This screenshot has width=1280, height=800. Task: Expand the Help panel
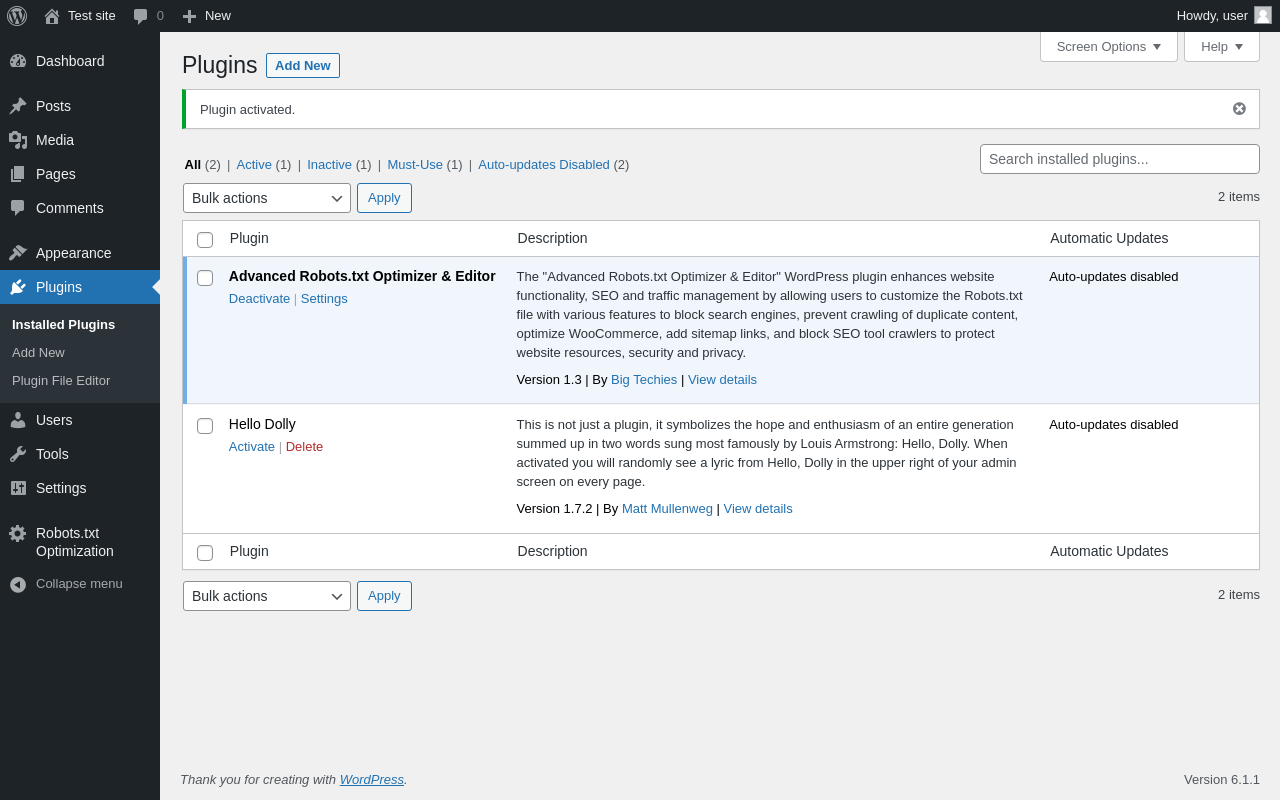1222,46
